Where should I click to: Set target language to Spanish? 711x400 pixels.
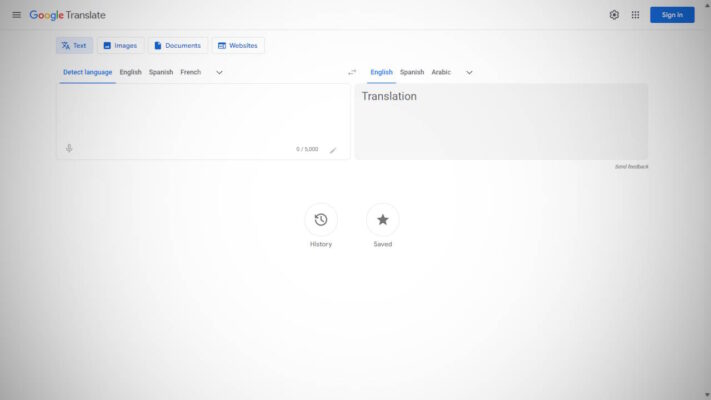tap(412, 72)
